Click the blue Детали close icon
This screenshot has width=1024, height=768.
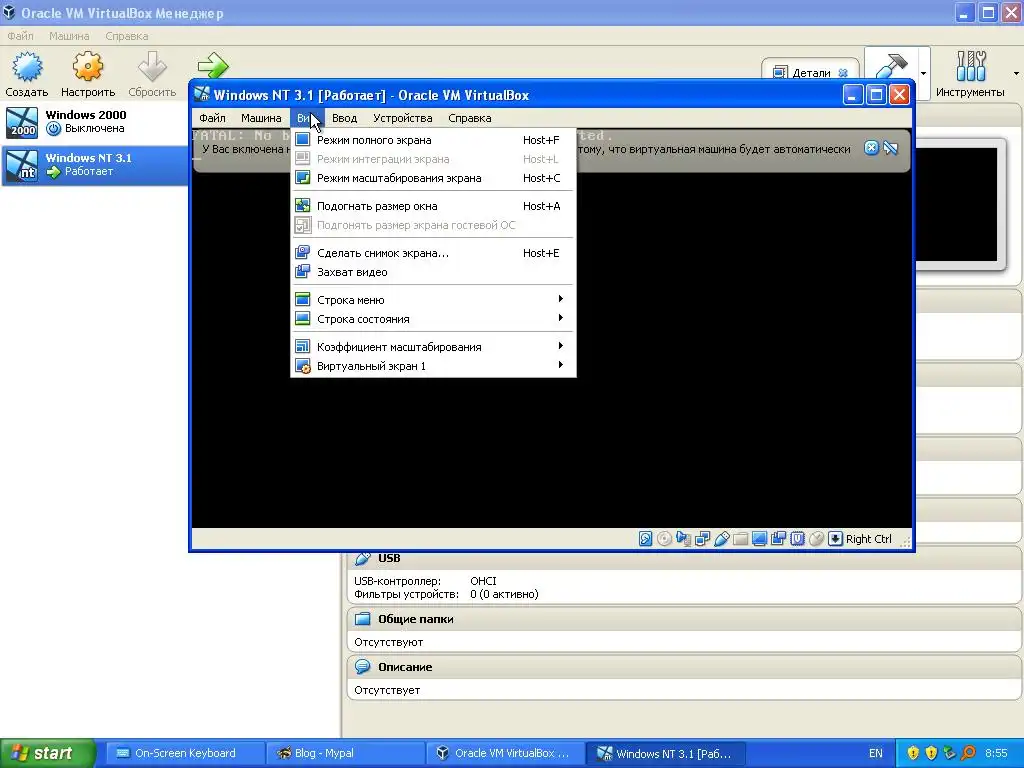(843, 73)
